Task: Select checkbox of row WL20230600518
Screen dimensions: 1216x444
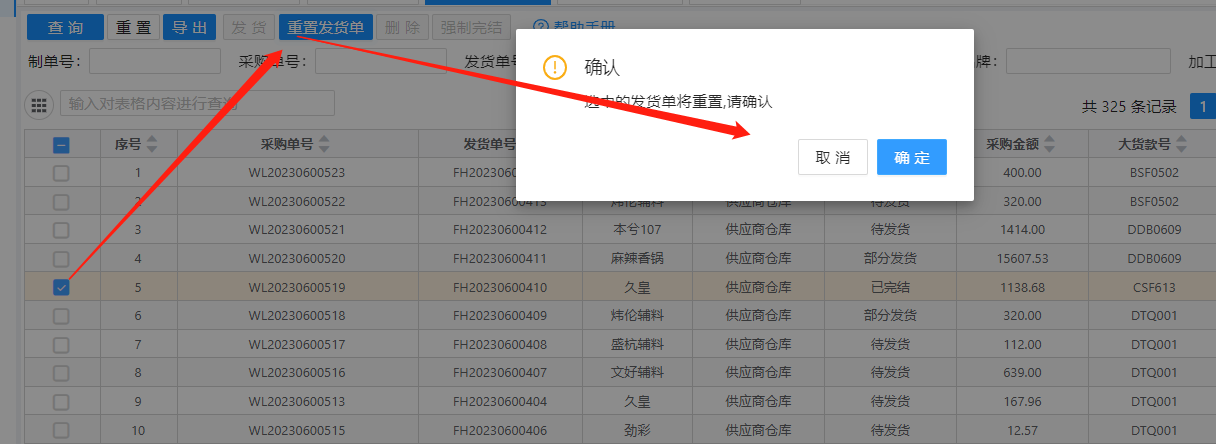Action: point(61,316)
